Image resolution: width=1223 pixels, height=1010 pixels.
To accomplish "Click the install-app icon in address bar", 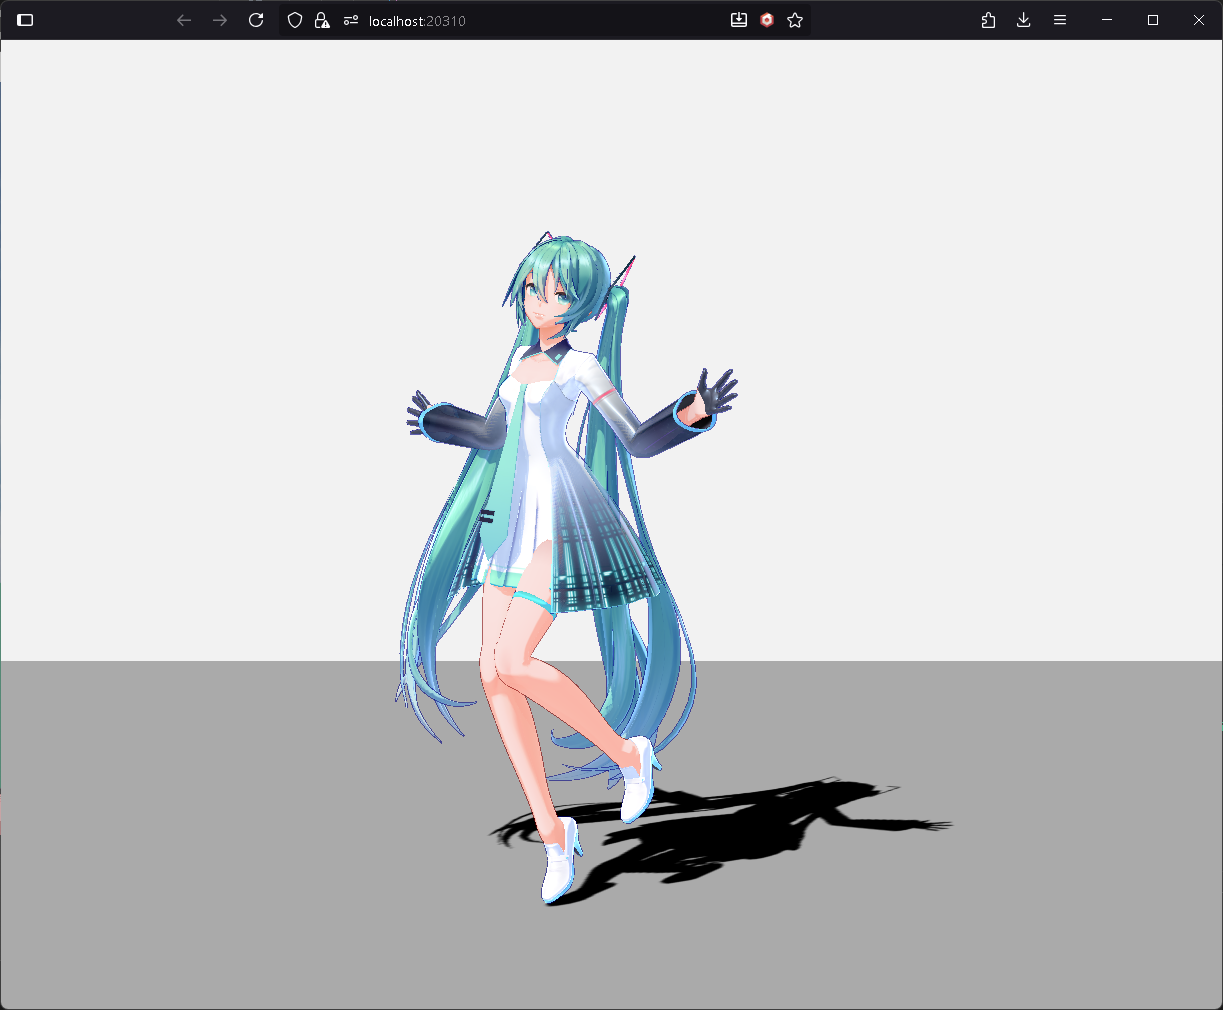I will pos(739,20).
